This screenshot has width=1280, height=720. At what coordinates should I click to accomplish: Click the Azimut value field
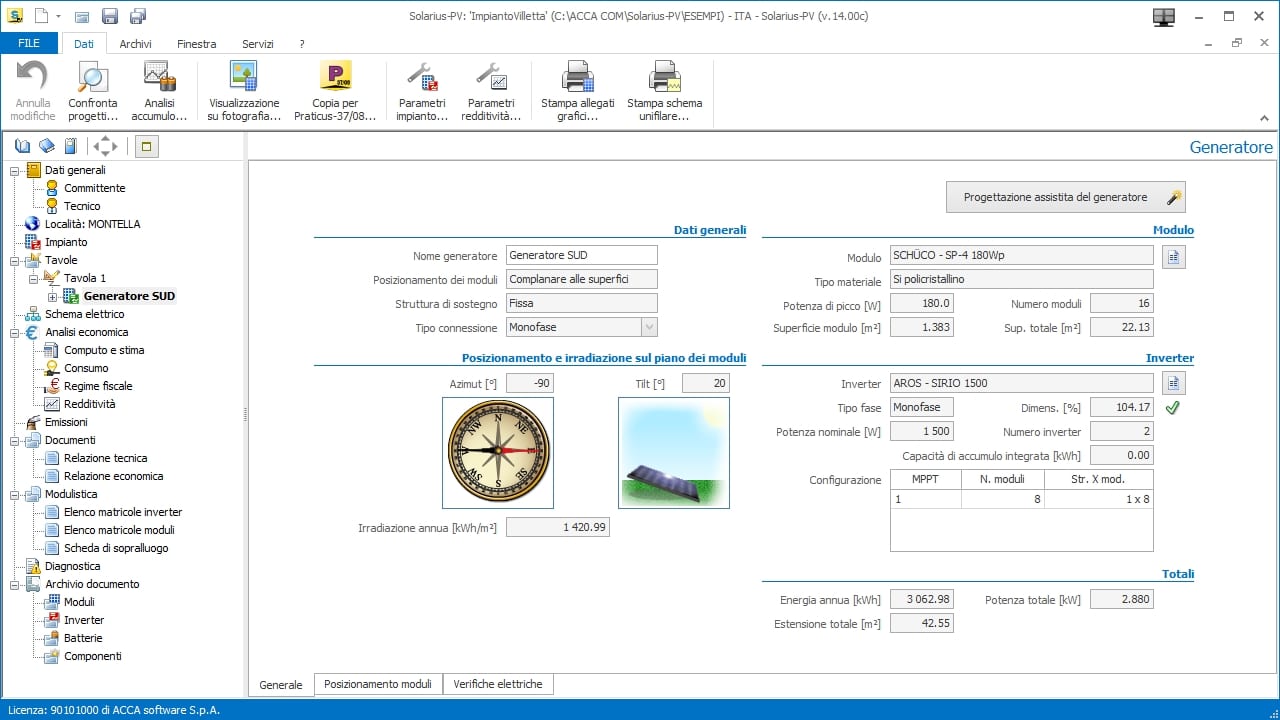530,383
